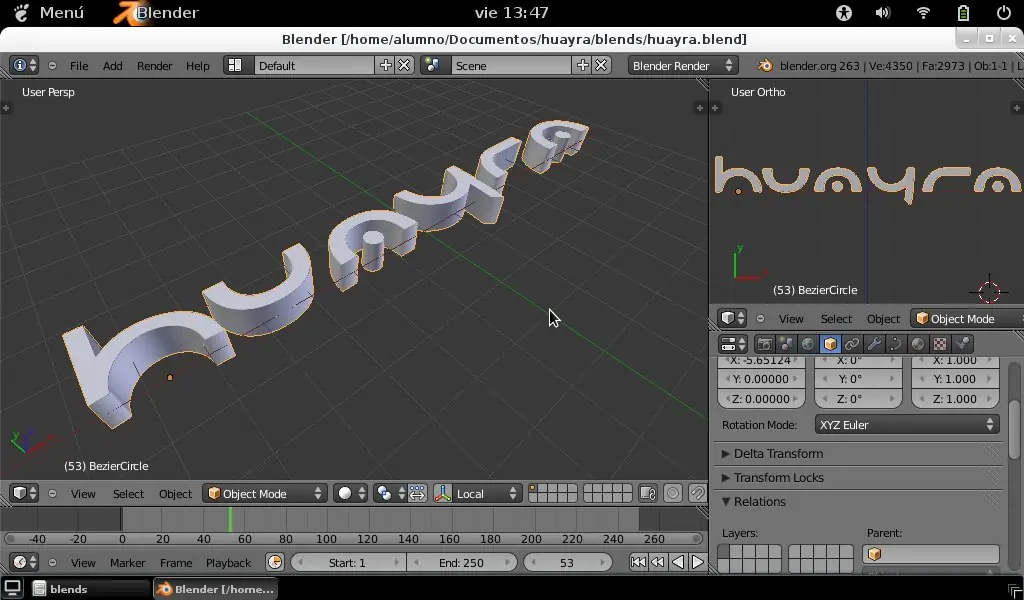
Task: Toggle manipulate center points only
Action: (x=417, y=493)
